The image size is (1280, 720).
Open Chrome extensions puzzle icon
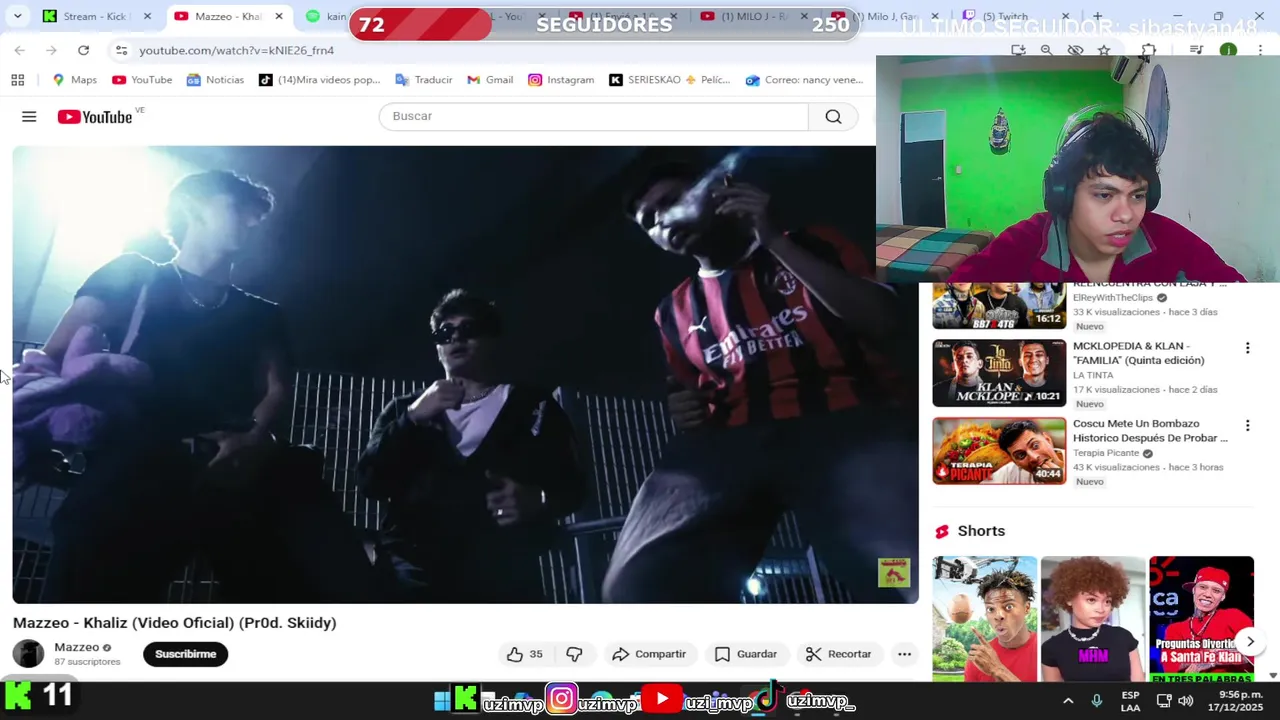pyautogui.click(x=1149, y=50)
